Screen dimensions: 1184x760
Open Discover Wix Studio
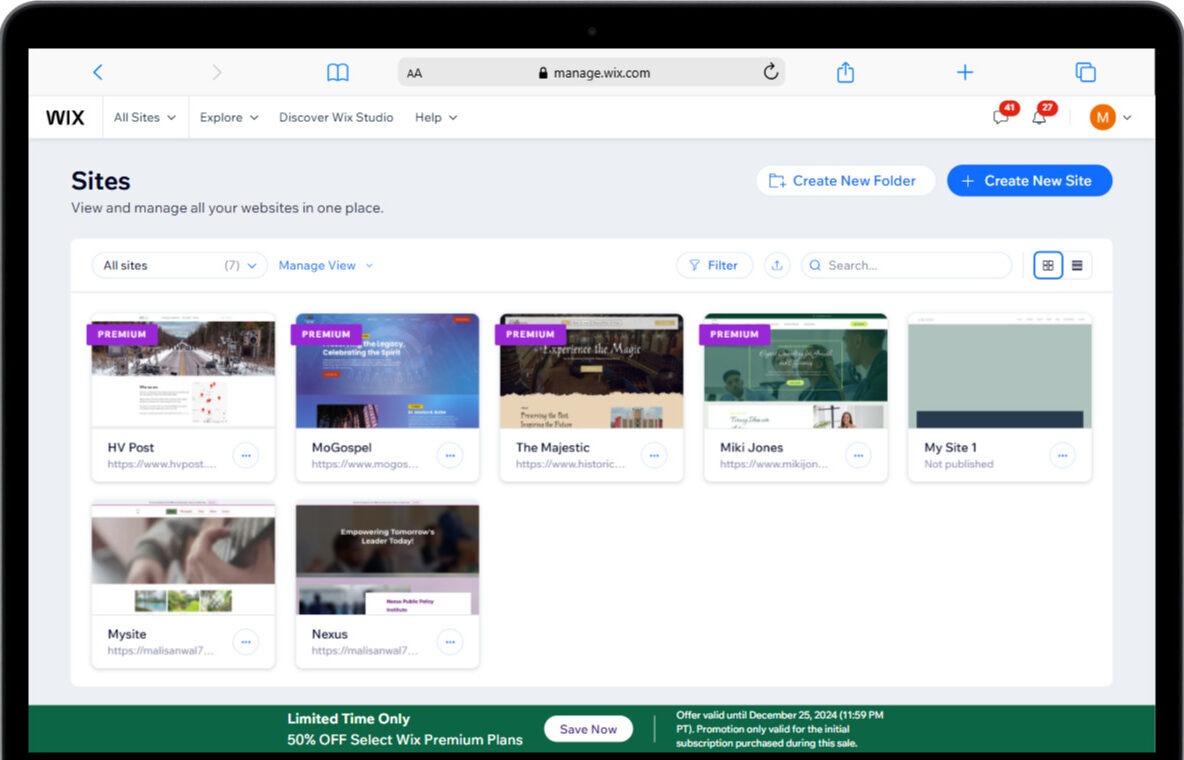coord(336,117)
